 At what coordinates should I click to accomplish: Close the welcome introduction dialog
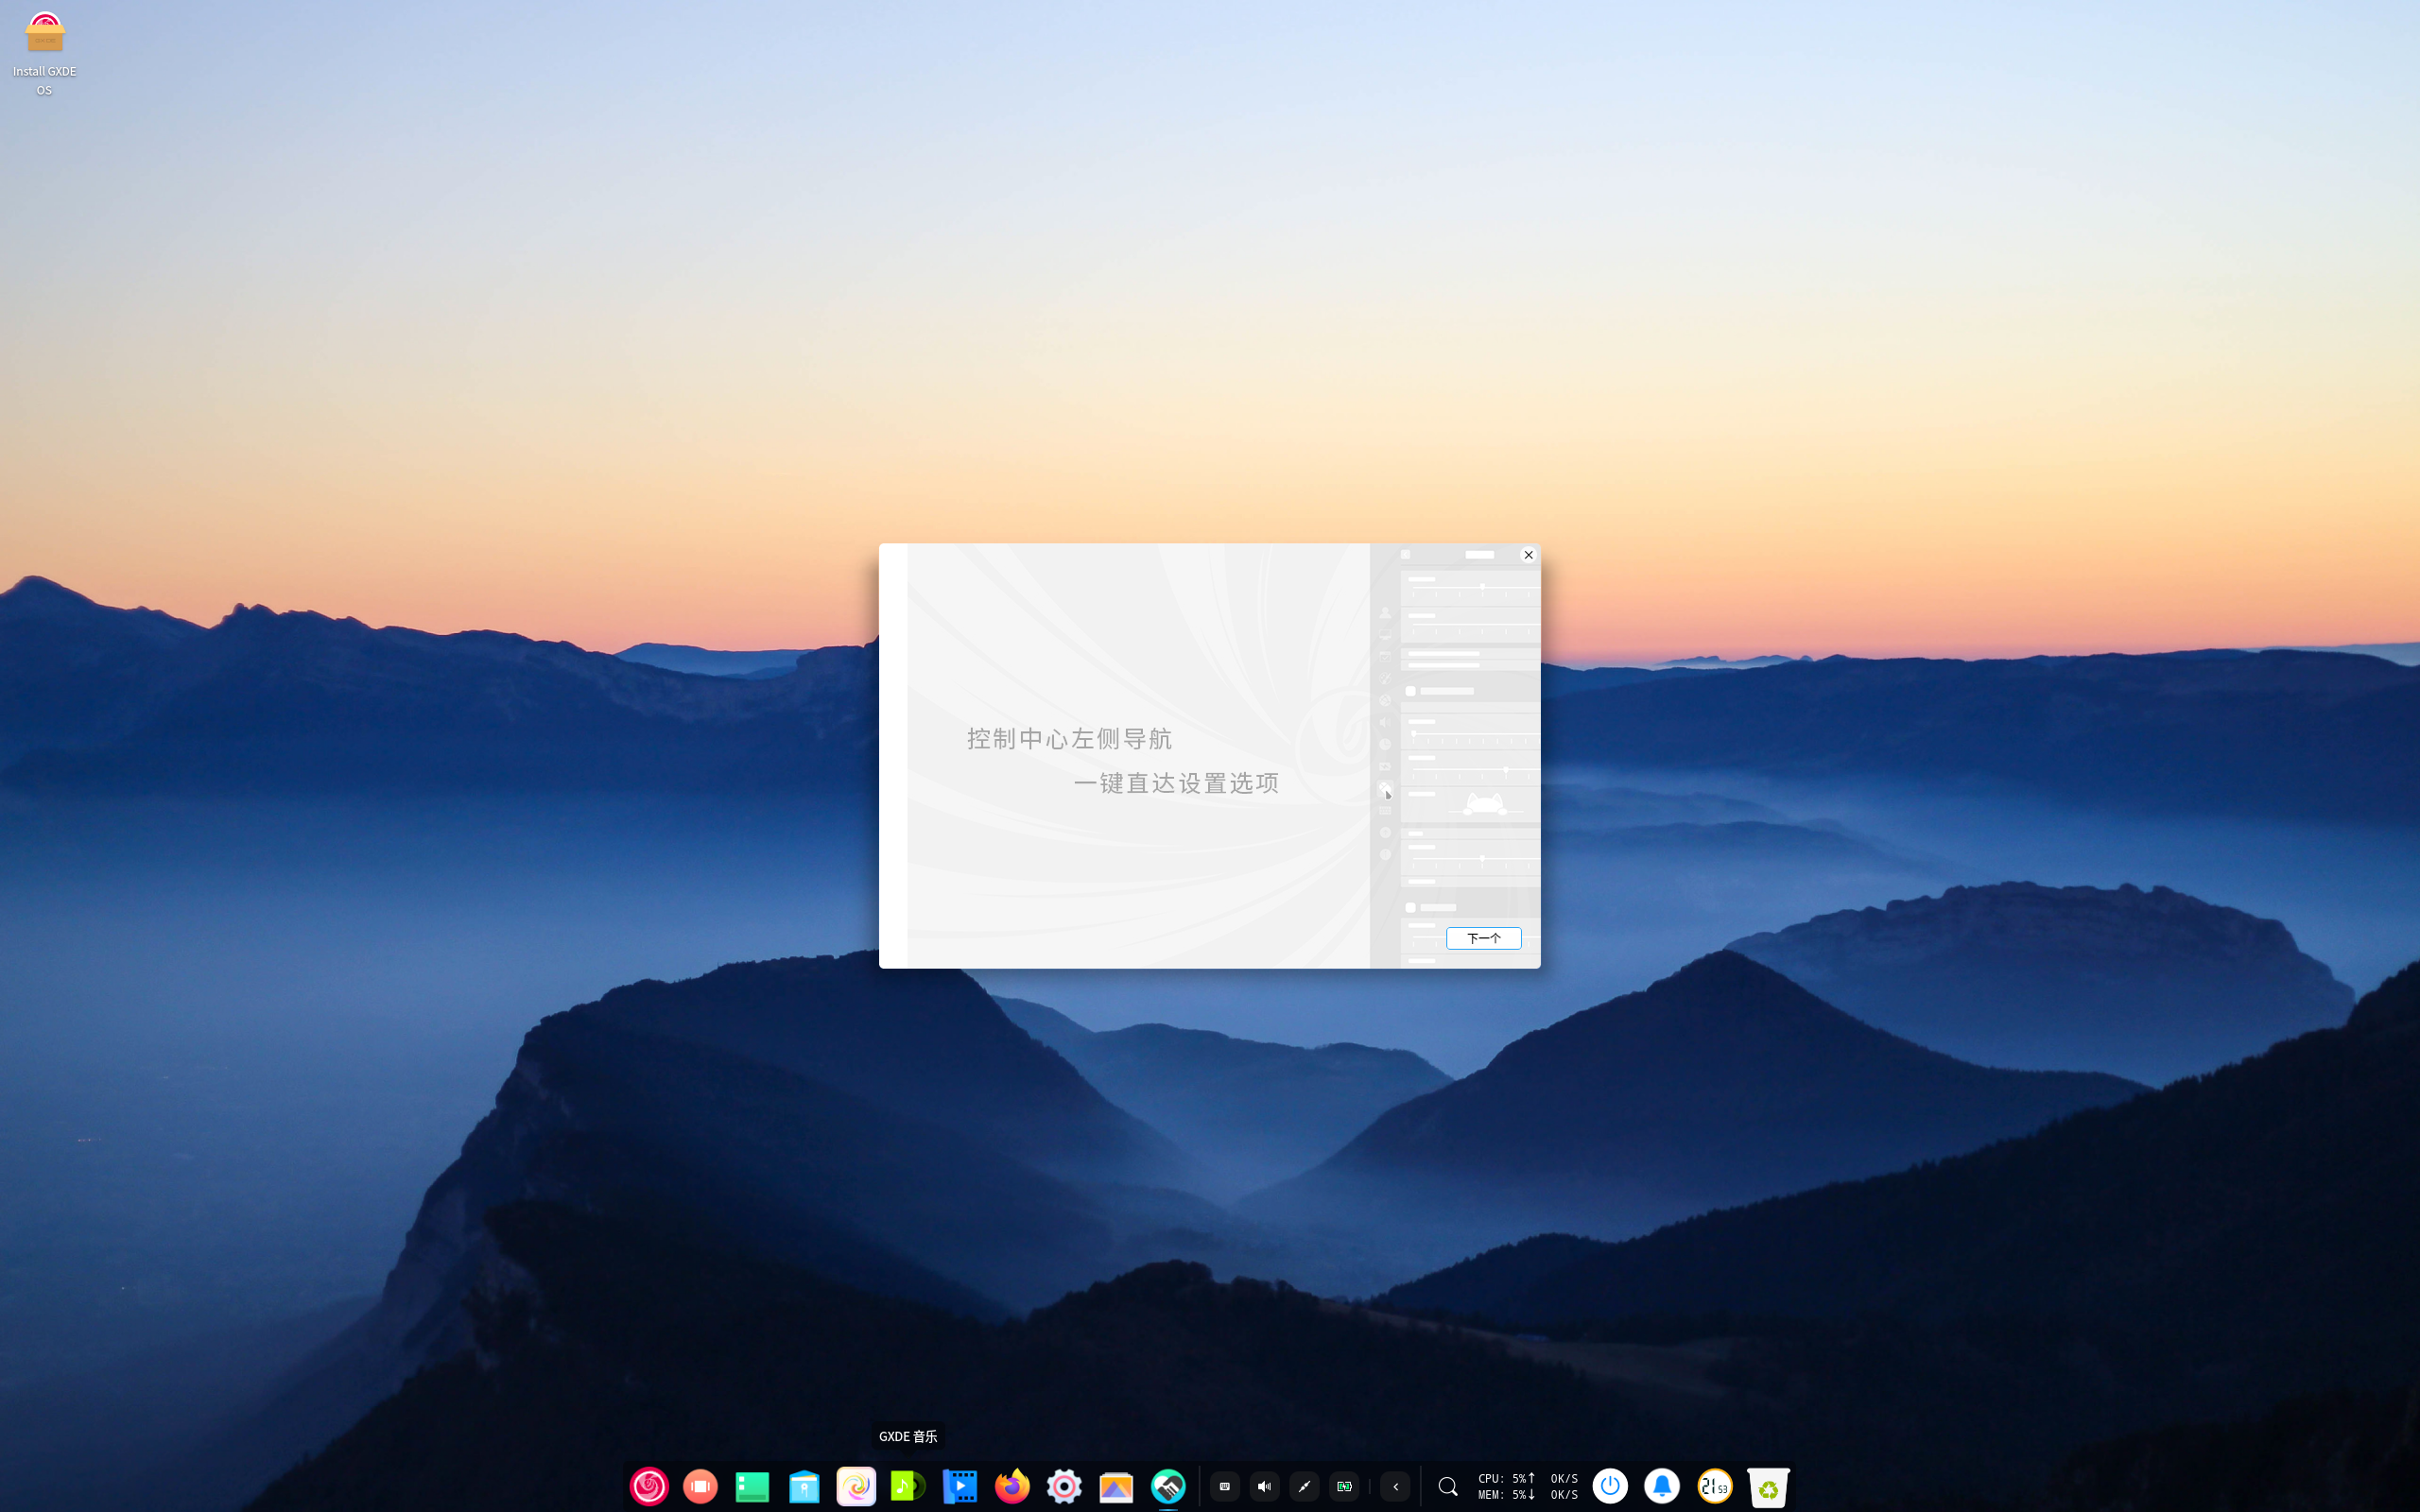(x=1528, y=555)
